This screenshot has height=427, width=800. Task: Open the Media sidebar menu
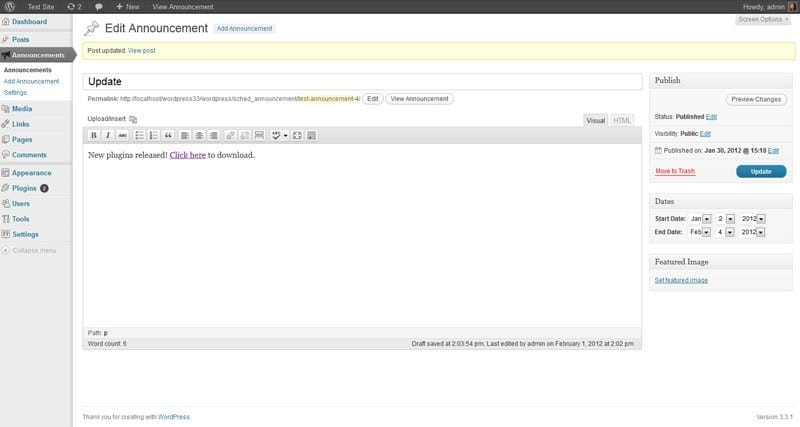(22, 109)
